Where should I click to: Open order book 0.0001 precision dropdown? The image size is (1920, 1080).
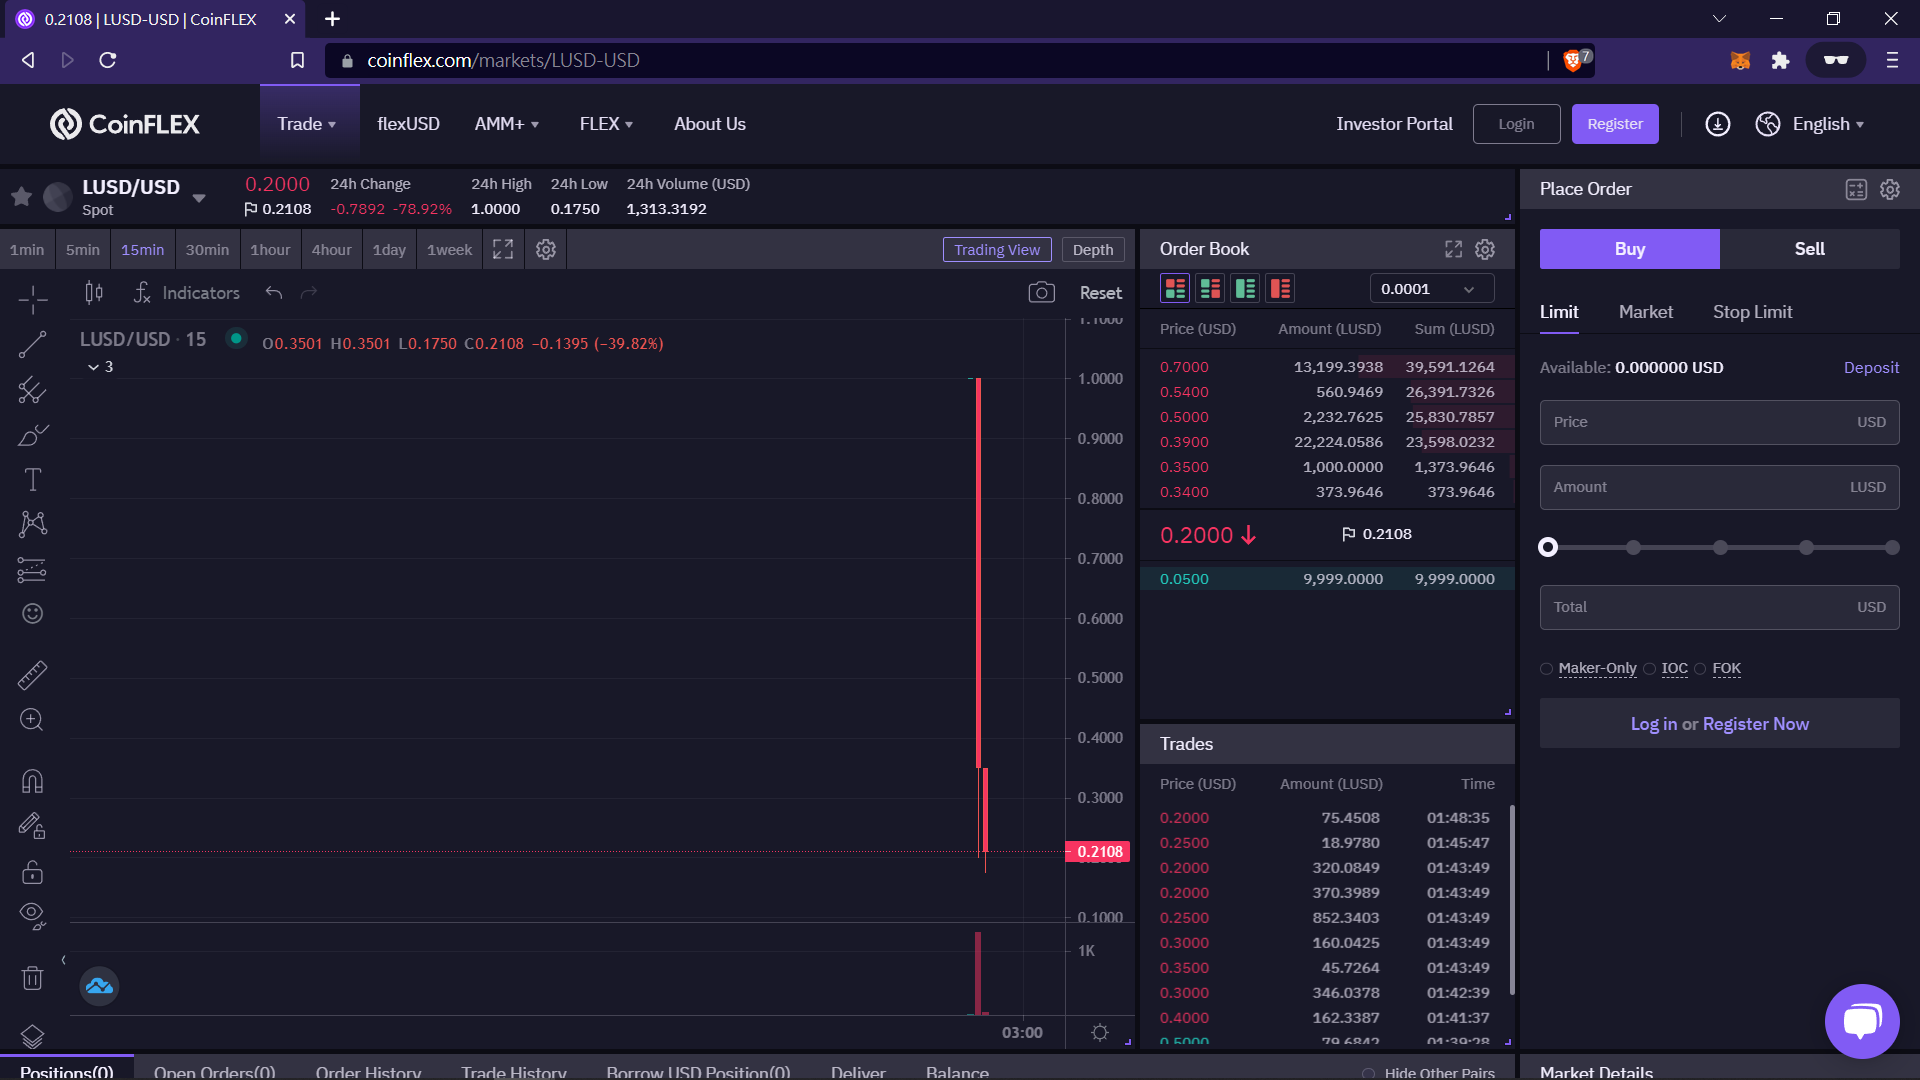pyautogui.click(x=1432, y=289)
